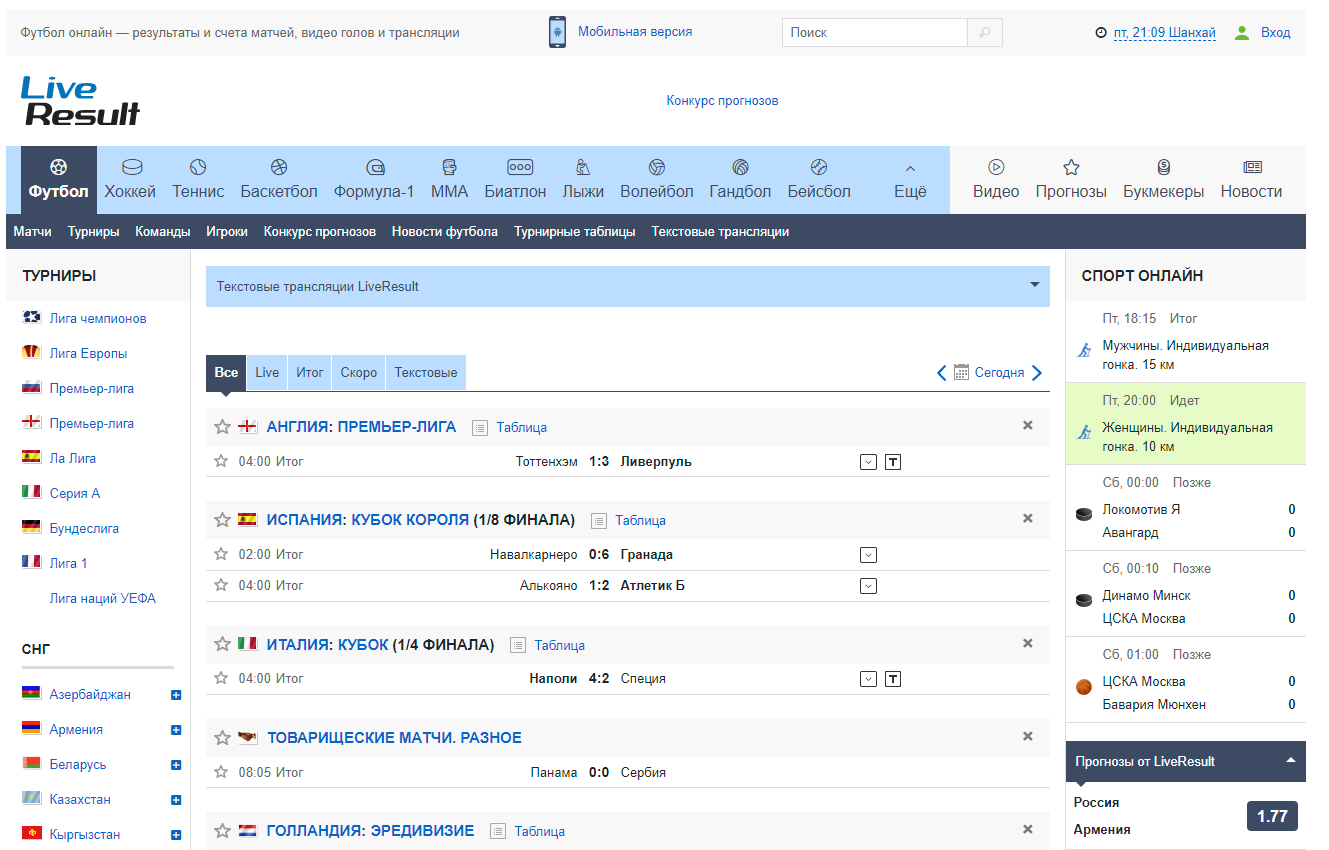The width and height of the screenshot is (1329, 850).
Task: Click the Поиск search input field
Action: pos(874,33)
